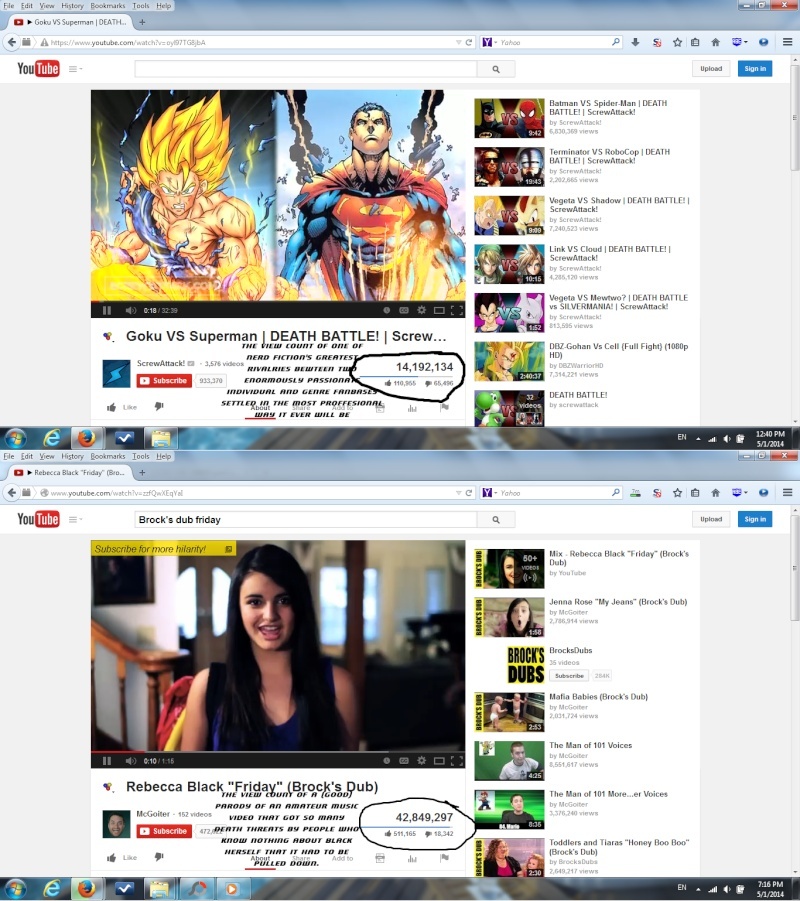This screenshot has height=901, width=800.
Task: Pause the Goku VS Superman video
Action: coord(106,310)
